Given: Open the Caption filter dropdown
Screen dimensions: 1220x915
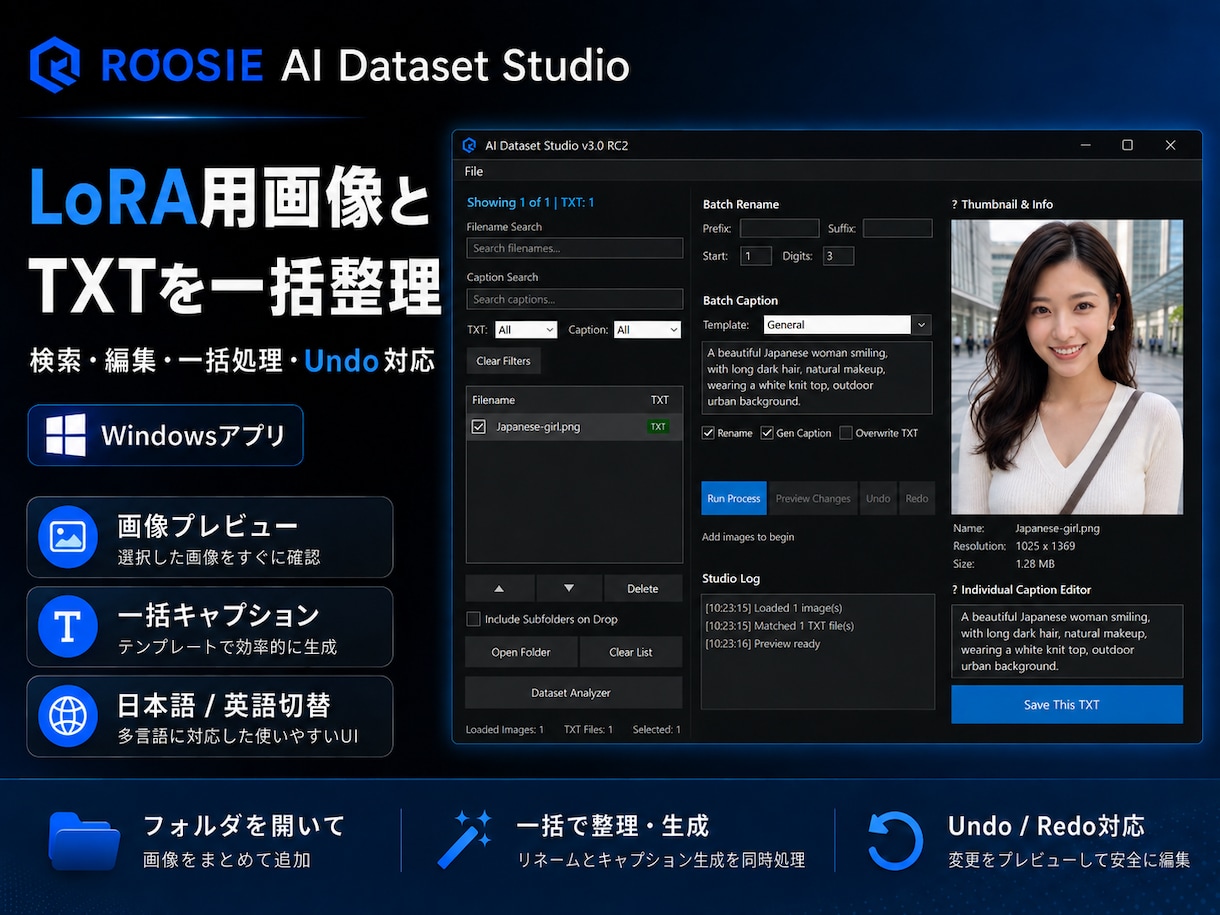Looking at the screenshot, I should click(647, 330).
